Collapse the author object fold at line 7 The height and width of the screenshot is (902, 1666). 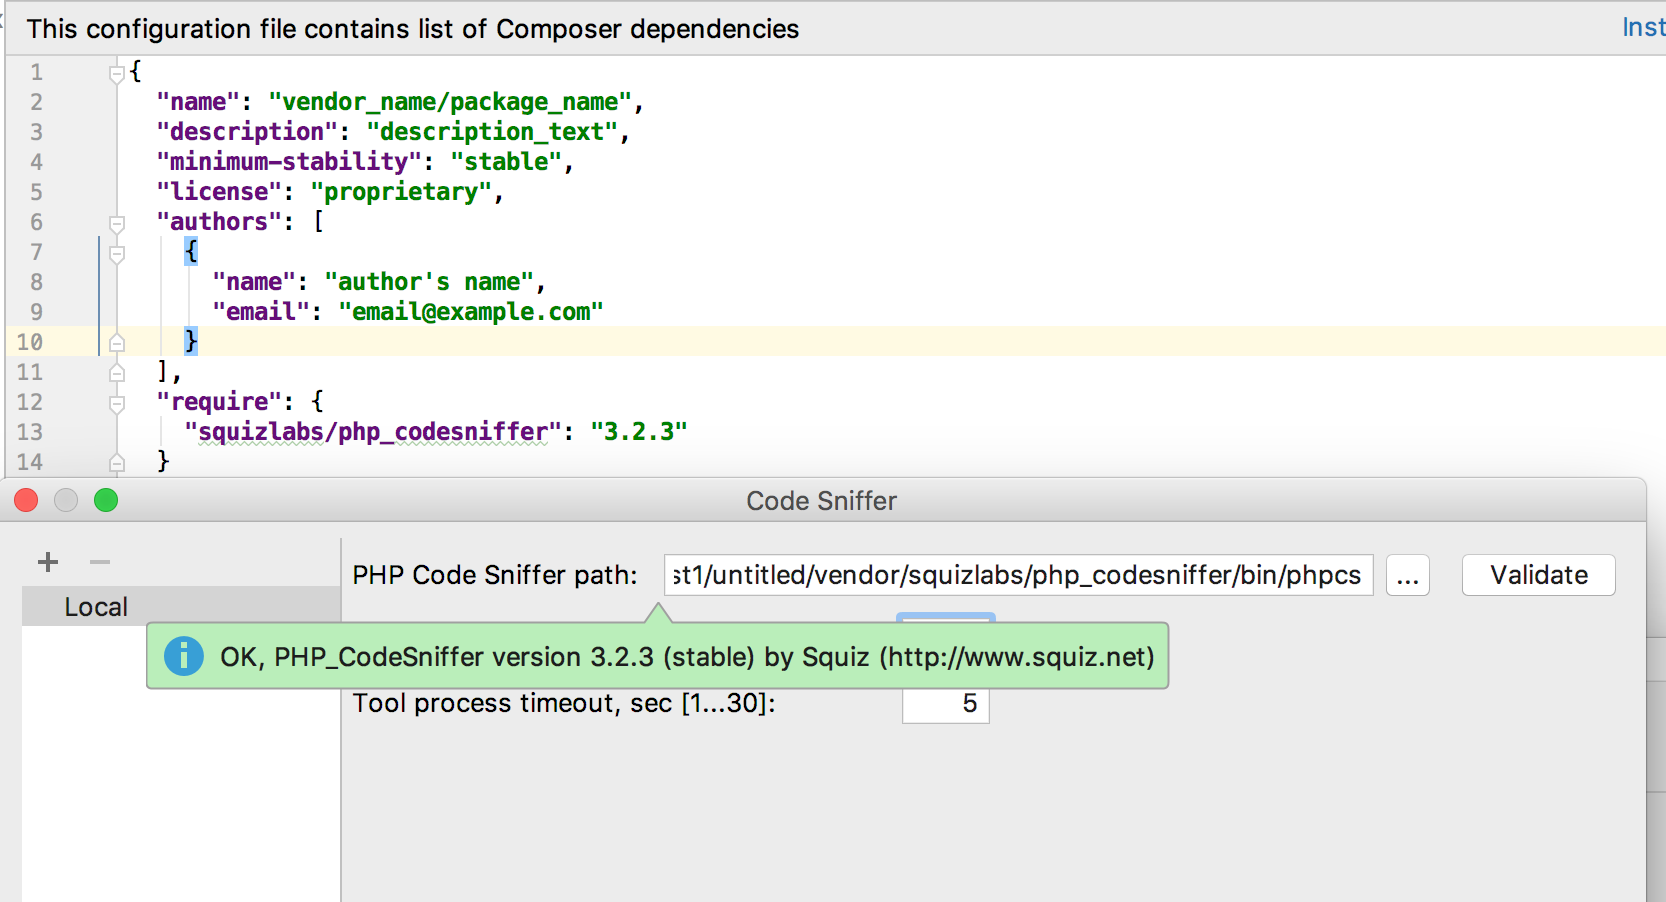(117, 253)
